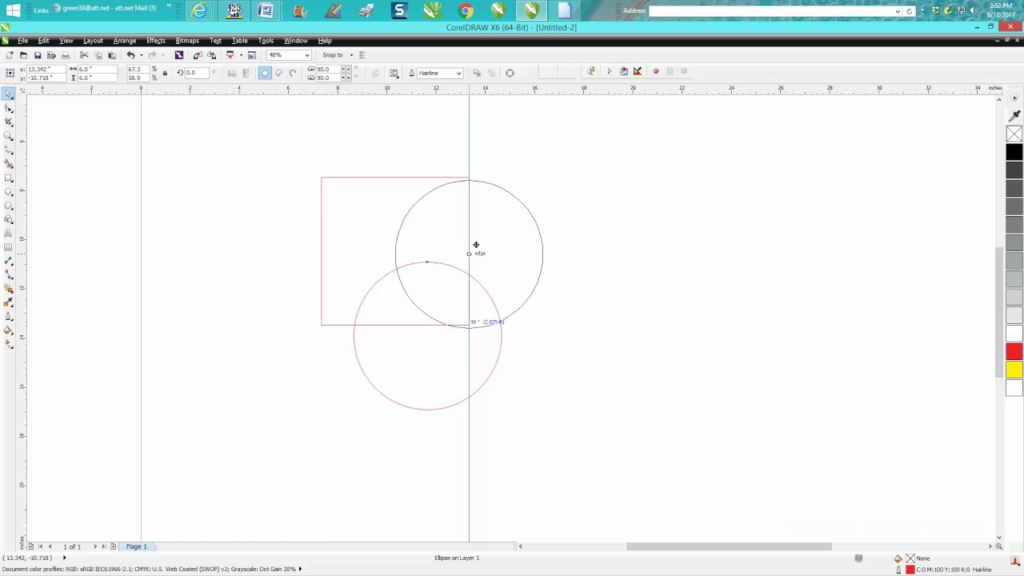Select the Crop tool
The width and height of the screenshot is (1024, 576).
pyautogui.click(x=8, y=122)
